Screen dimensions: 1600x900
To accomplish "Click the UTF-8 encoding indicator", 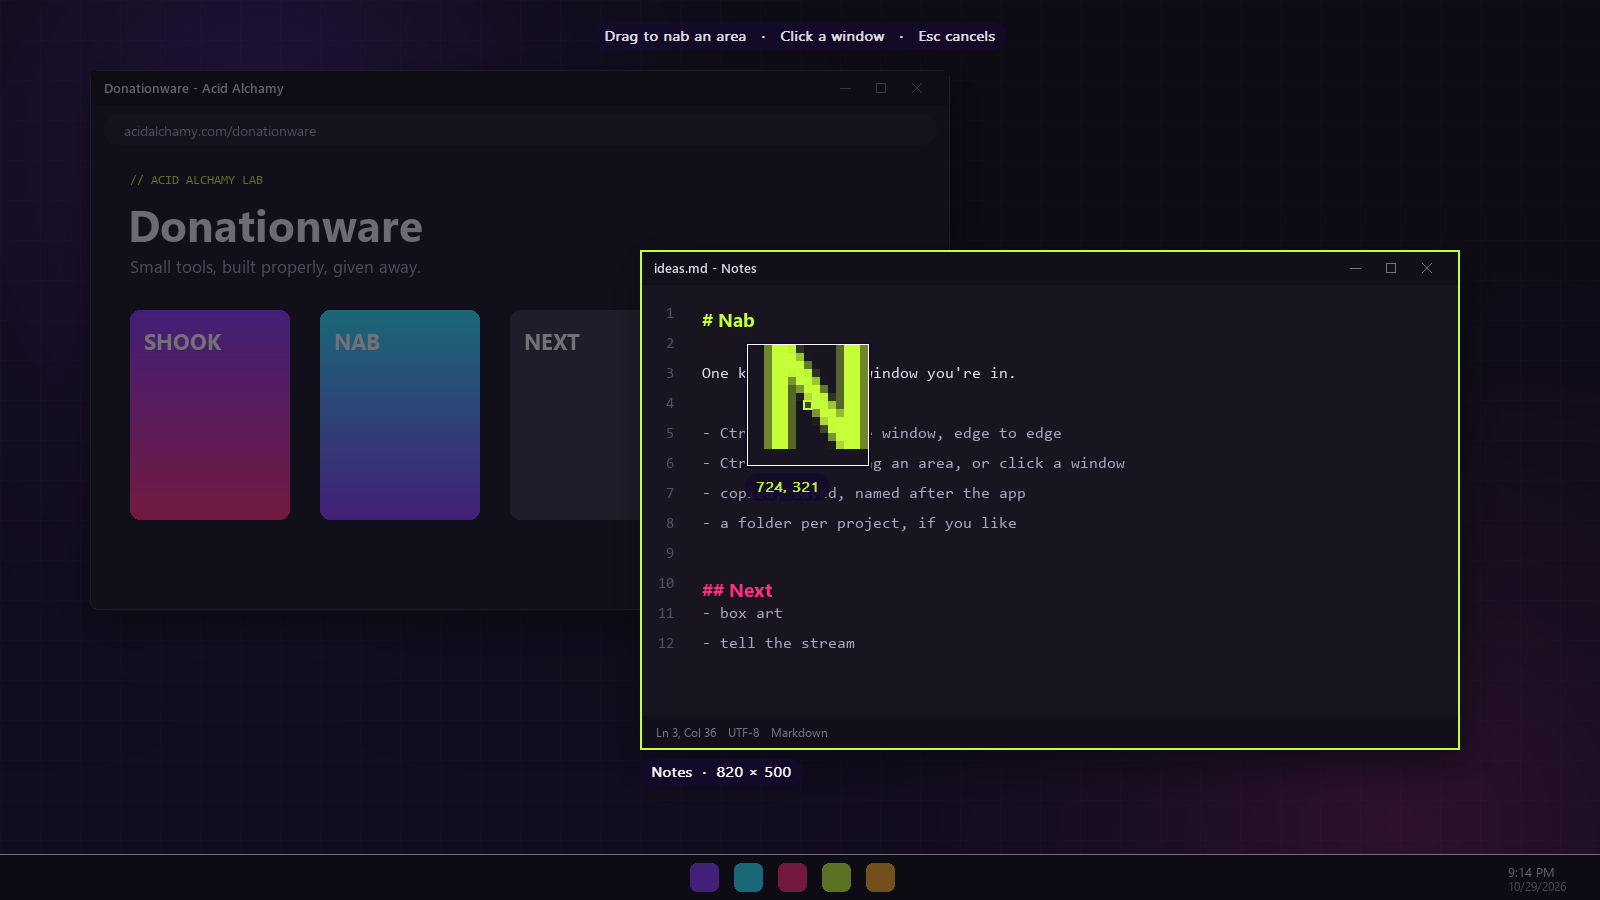I will (743, 733).
